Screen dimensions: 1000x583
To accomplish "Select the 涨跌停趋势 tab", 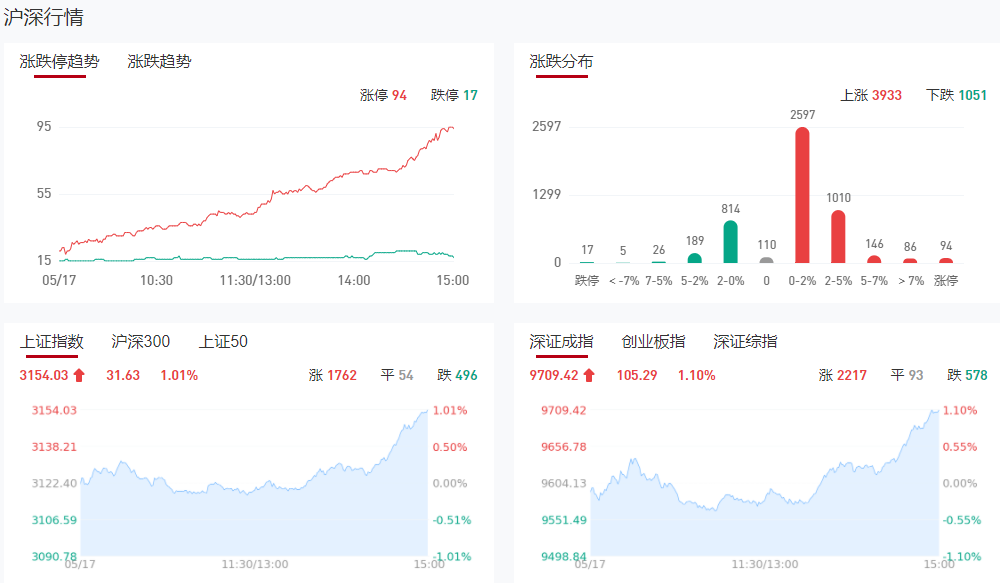I will point(60,62).
